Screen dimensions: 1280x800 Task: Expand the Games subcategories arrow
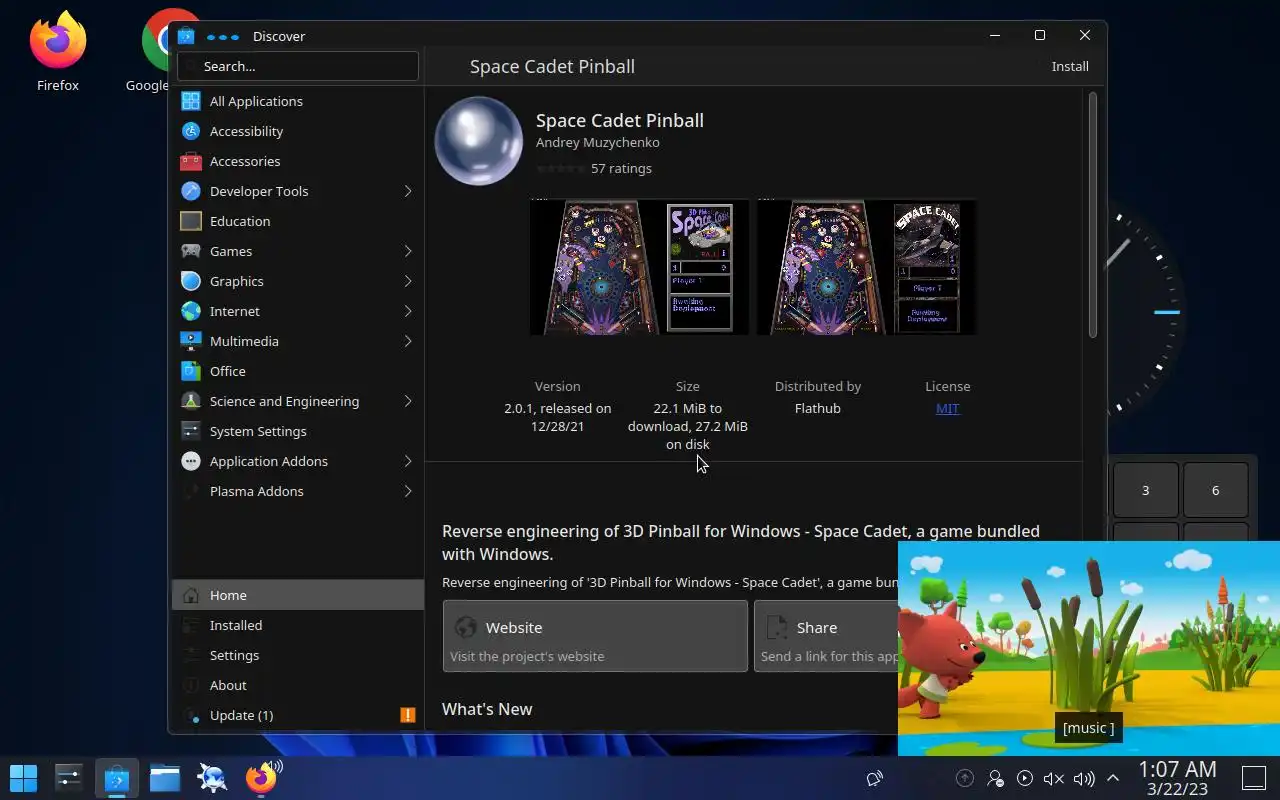tap(408, 251)
